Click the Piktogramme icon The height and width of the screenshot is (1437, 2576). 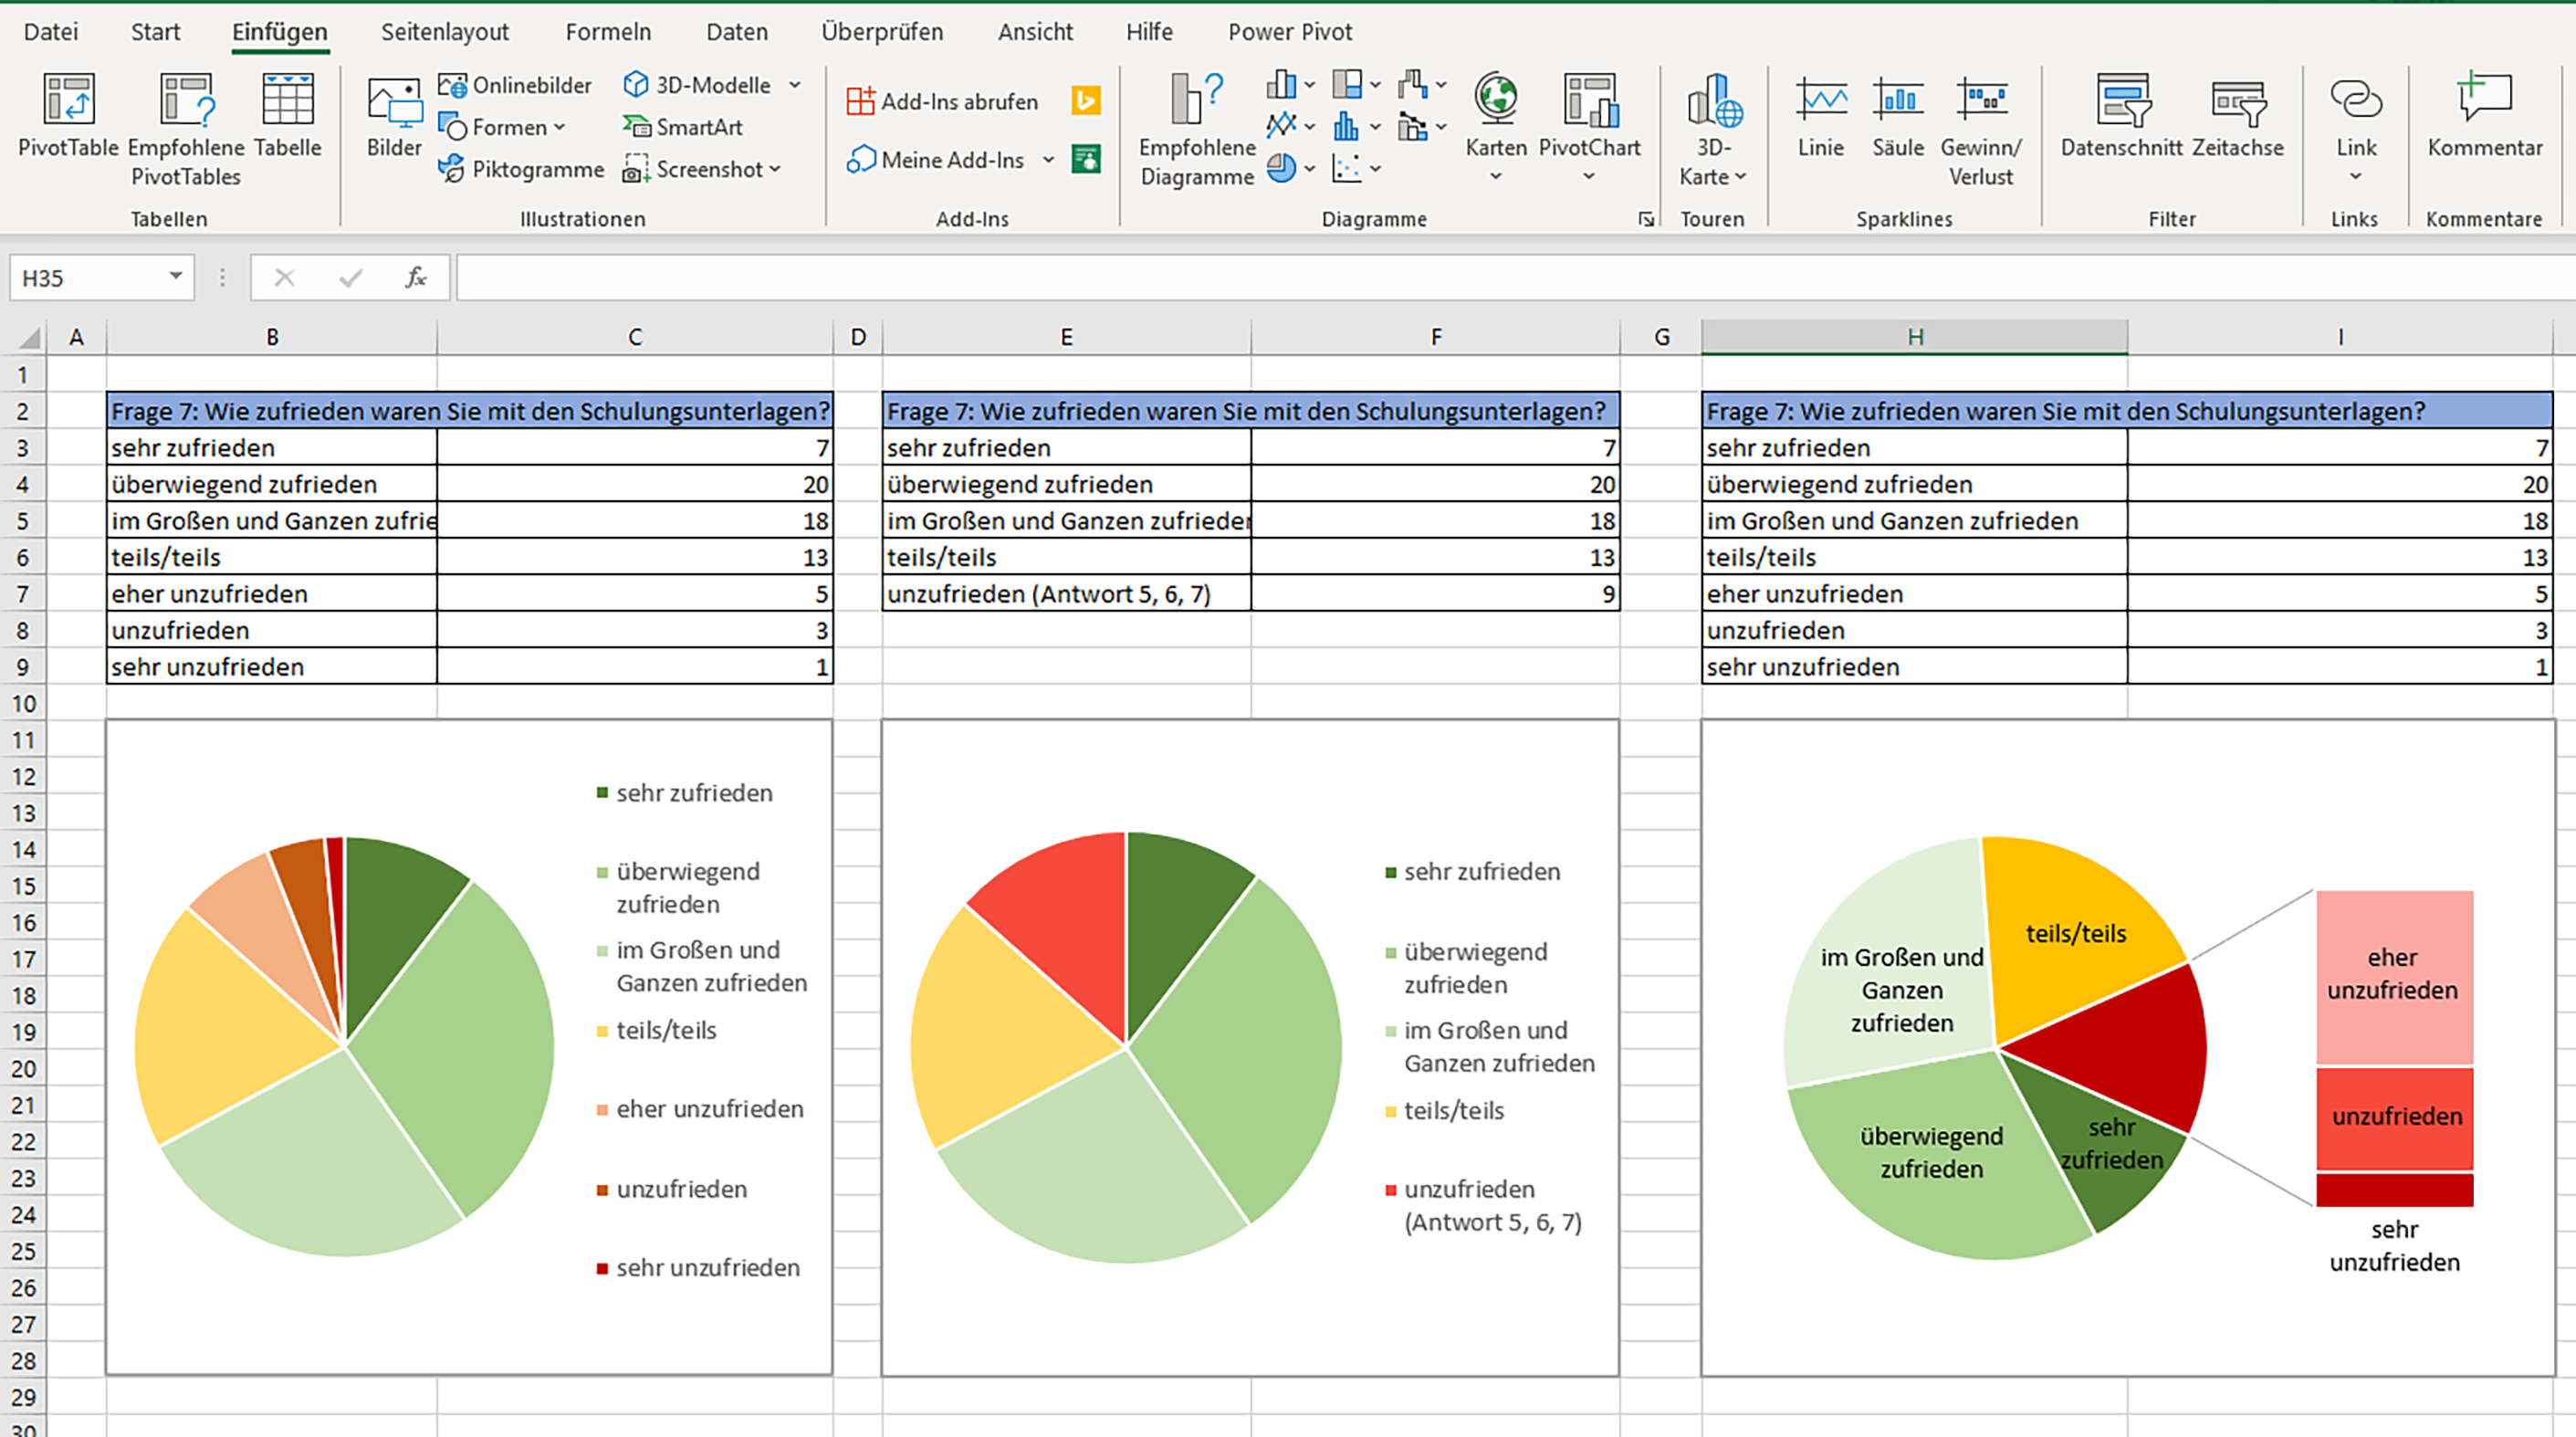click(452, 169)
